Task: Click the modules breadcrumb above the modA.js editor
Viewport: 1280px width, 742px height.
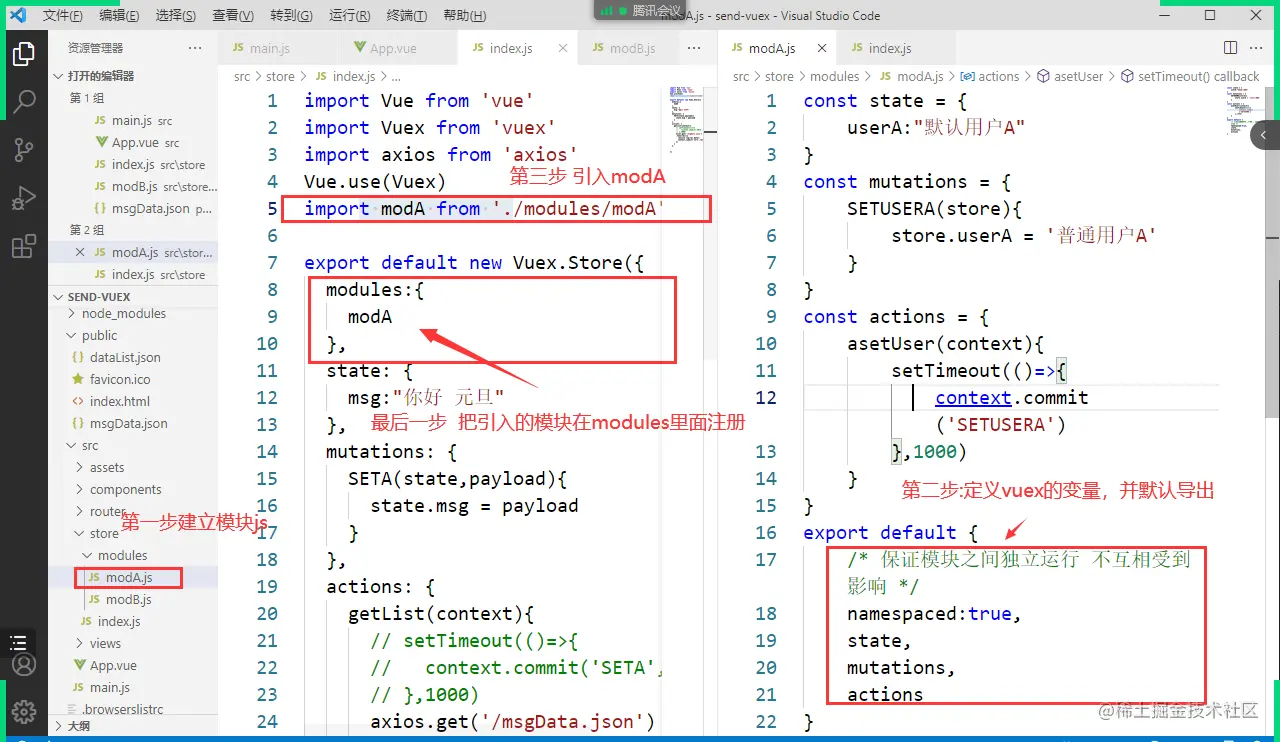Action: click(x=834, y=76)
